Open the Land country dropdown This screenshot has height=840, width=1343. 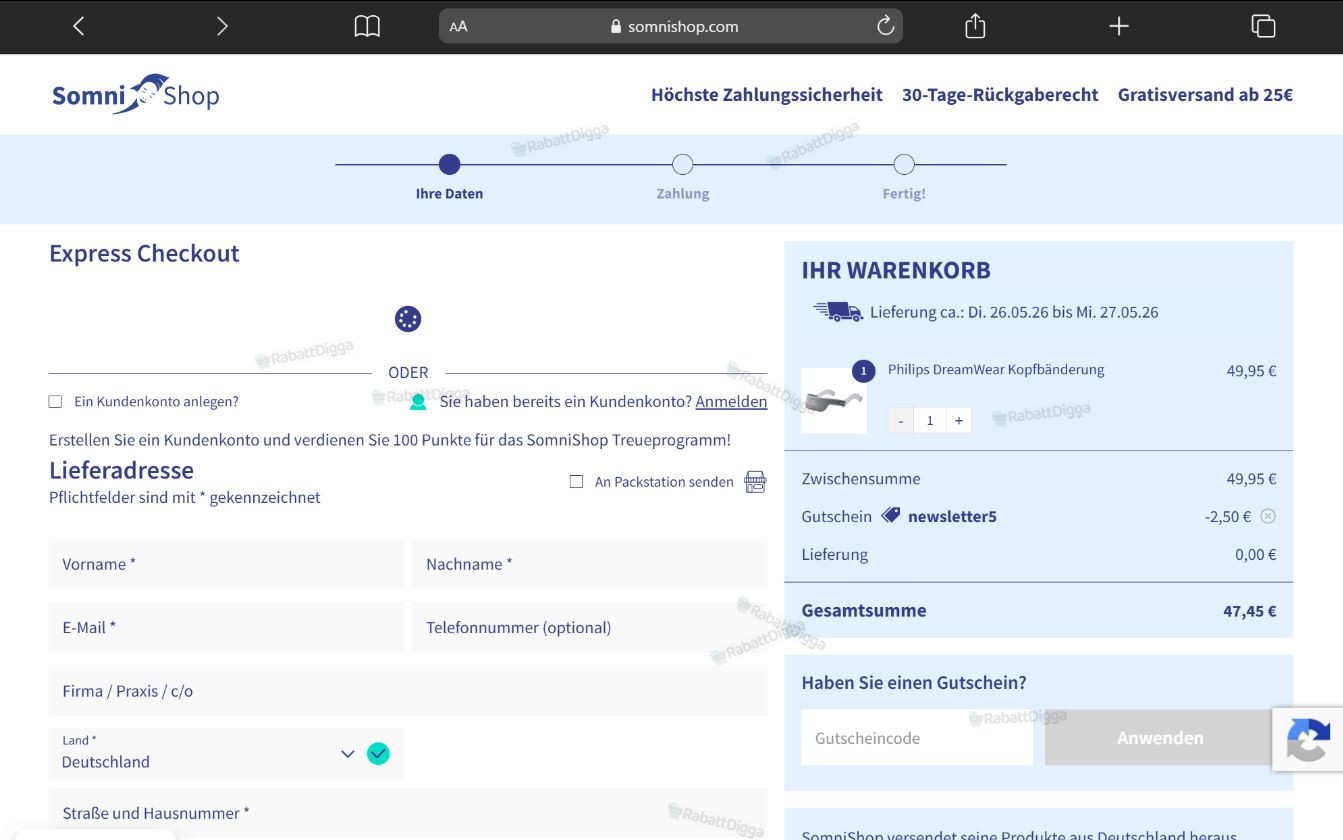pyautogui.click(x=226, y=753)
